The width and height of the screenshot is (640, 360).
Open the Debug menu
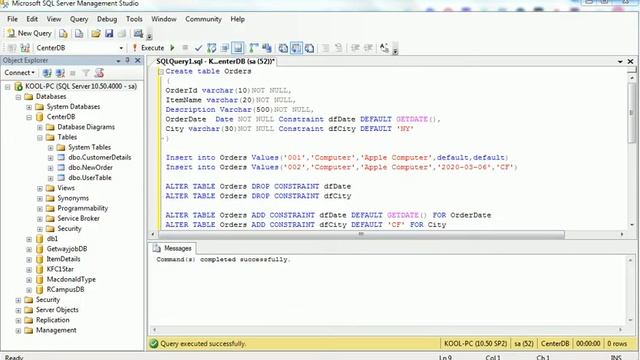(x=107, y=19)
